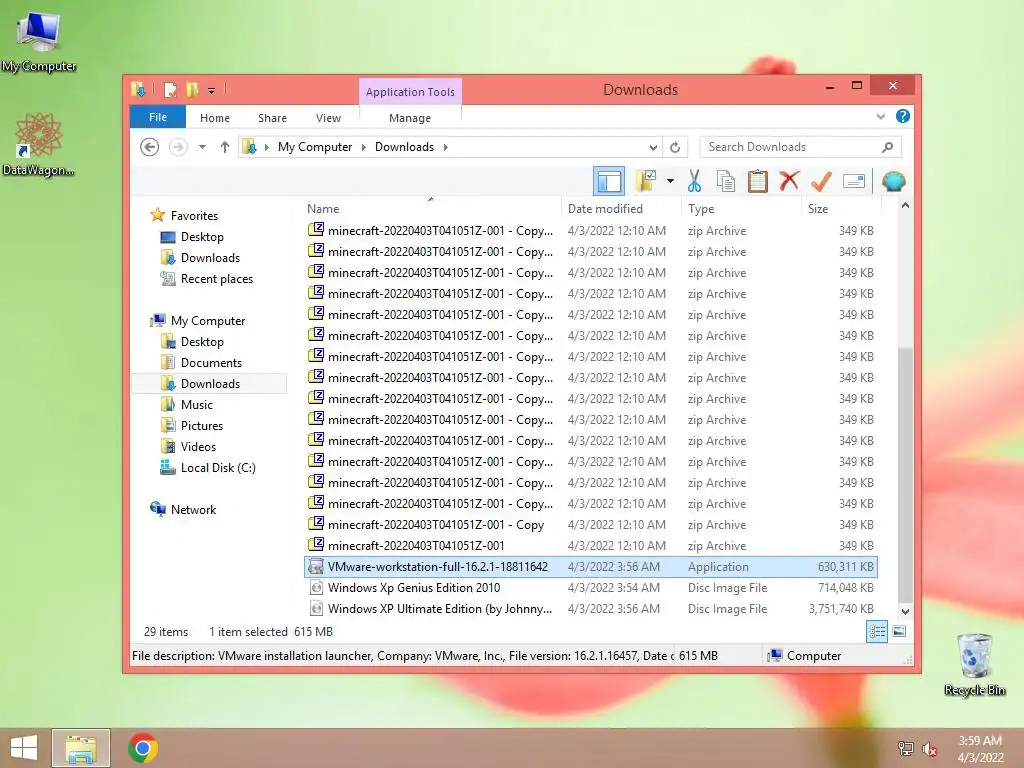Click the Search Downloads input field
This screenshot has height=768, width=1024.
coord(800,147)
